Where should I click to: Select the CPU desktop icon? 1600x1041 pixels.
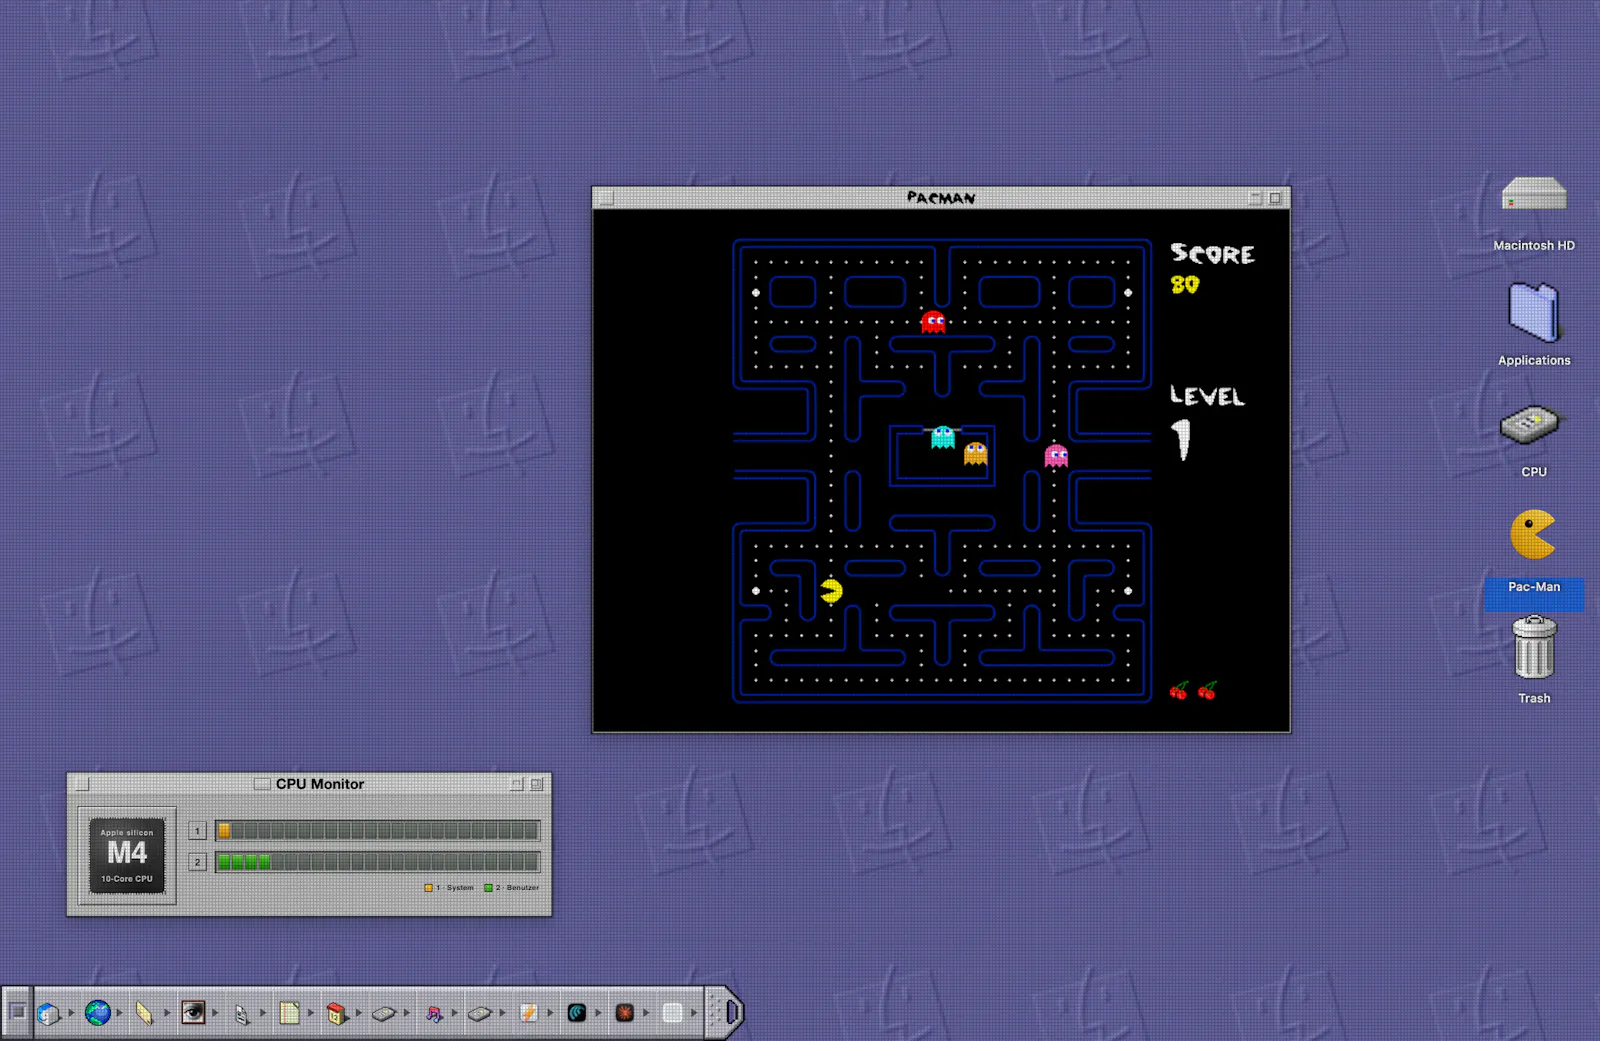1530,425
